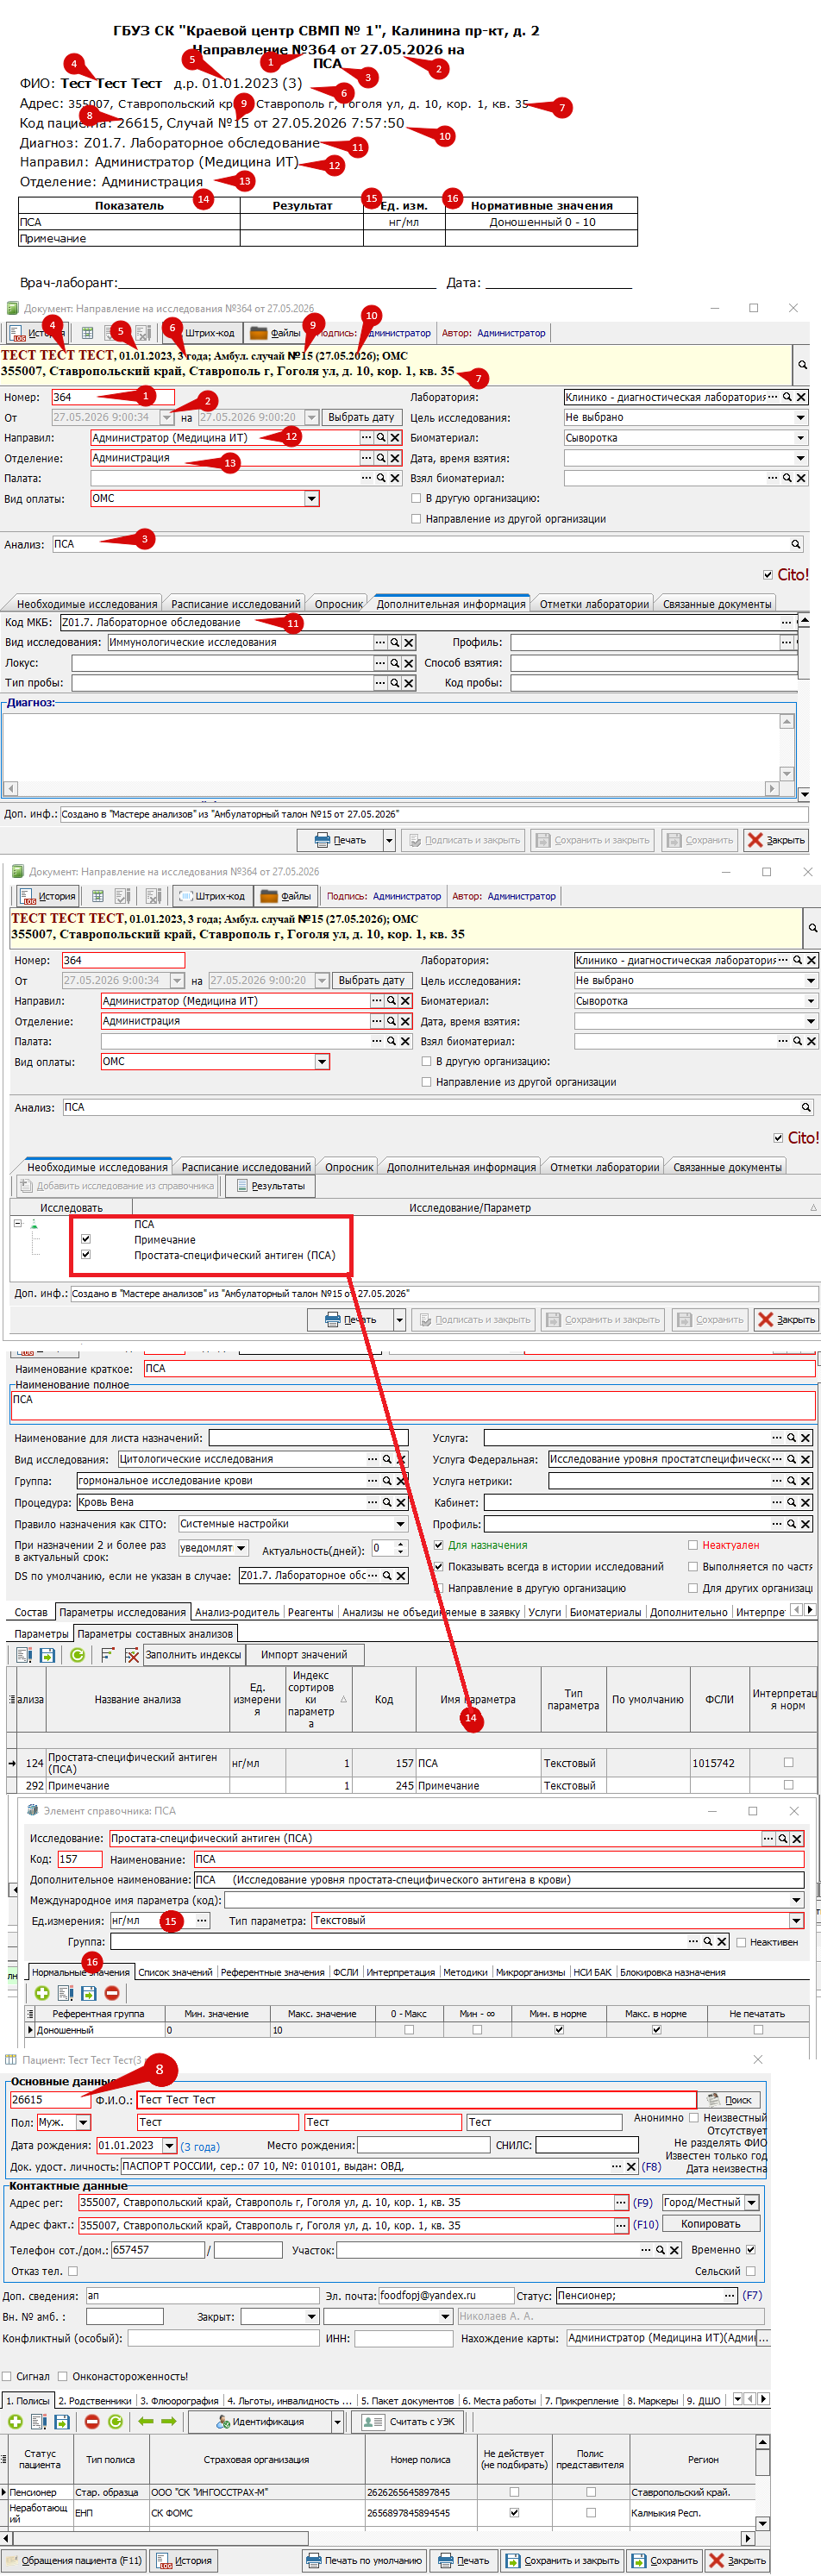
Task: Switch to Биоматериалы tab
Action: point(606,1612)
